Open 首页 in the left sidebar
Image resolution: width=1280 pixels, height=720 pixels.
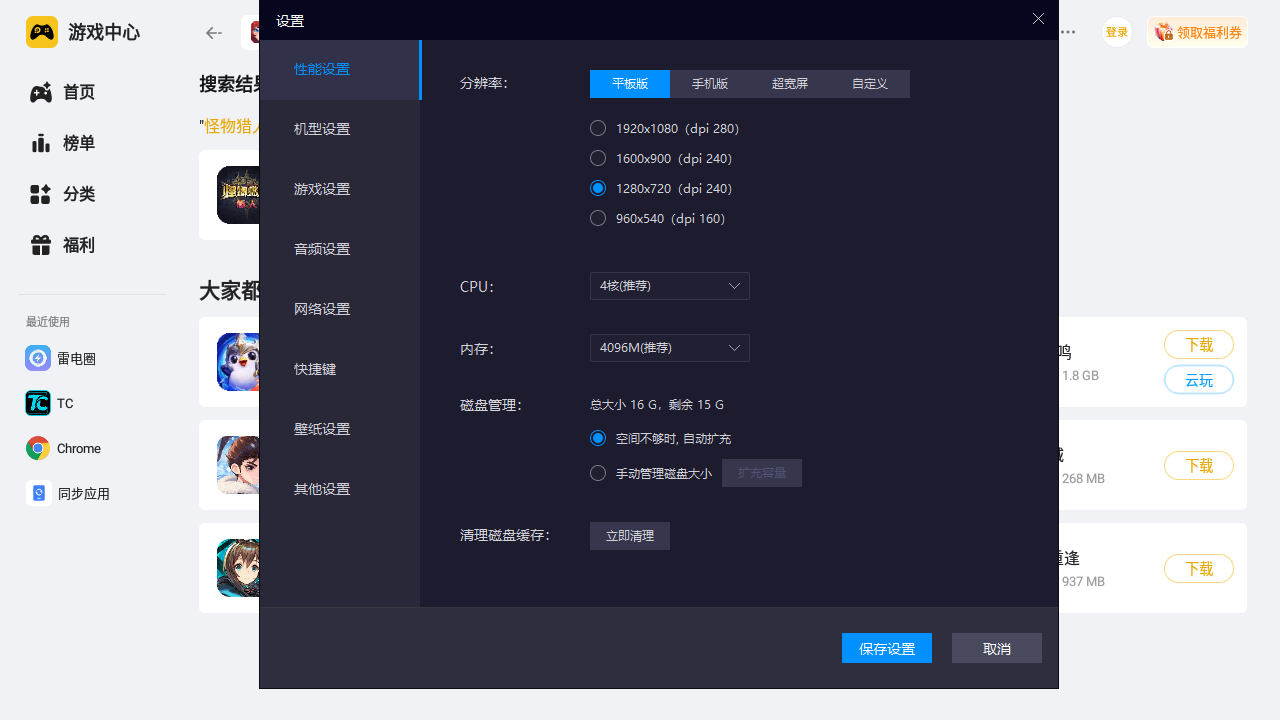coord(62,92)
